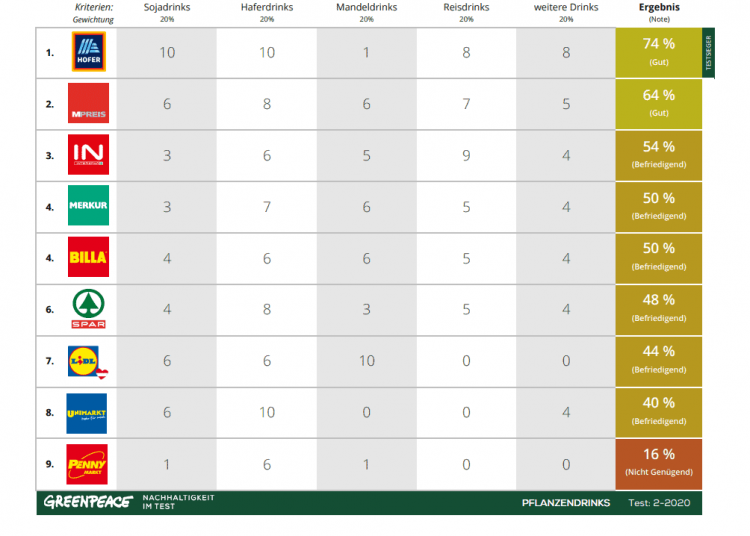Click the green Merkur logo

[x=88, y=206]
